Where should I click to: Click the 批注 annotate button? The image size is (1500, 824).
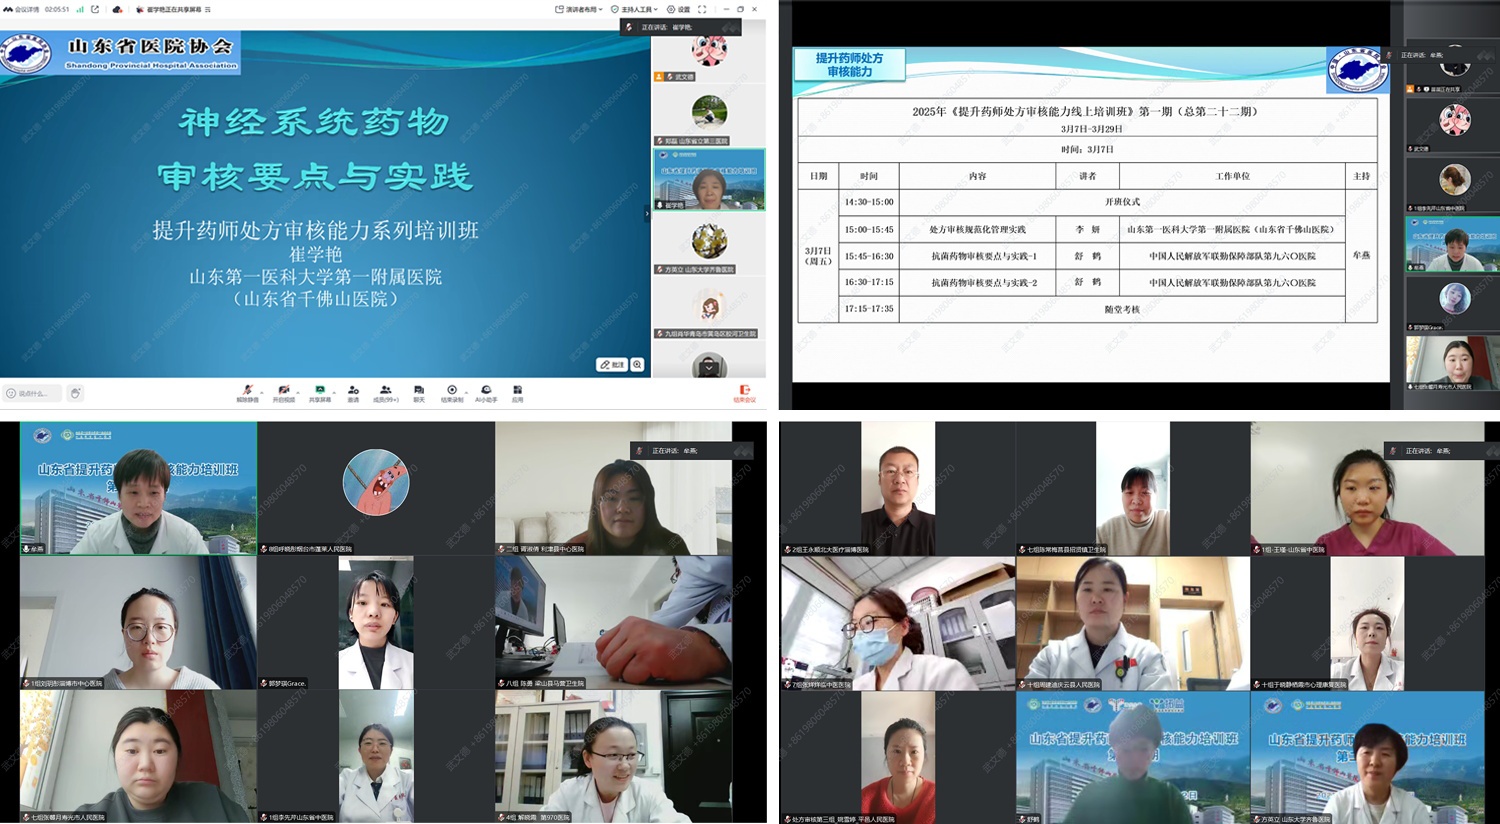pyautogui.click(x=611, y=365)
